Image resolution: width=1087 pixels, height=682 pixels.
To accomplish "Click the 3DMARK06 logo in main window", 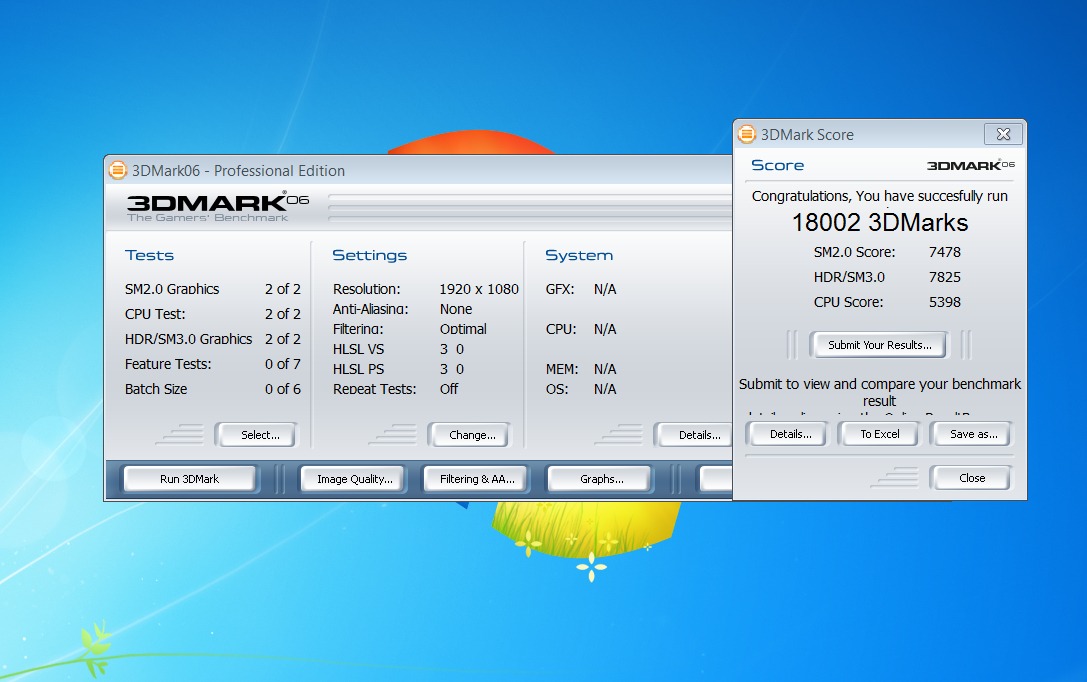I will click(217, 206).
